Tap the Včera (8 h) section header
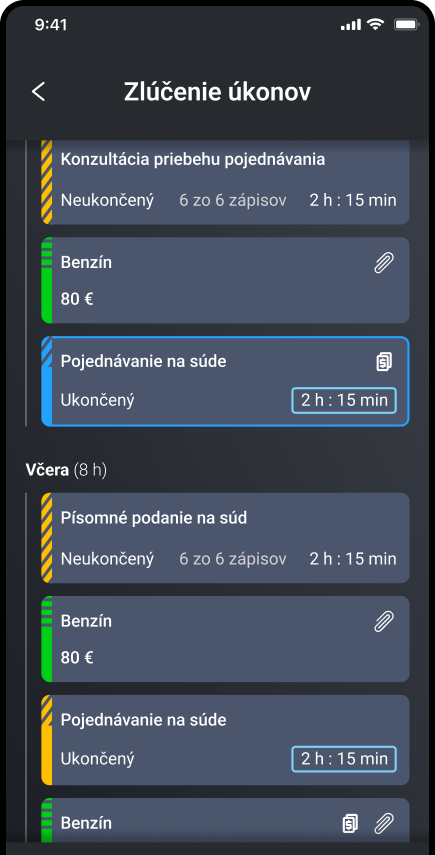 (x=67, y=470)
